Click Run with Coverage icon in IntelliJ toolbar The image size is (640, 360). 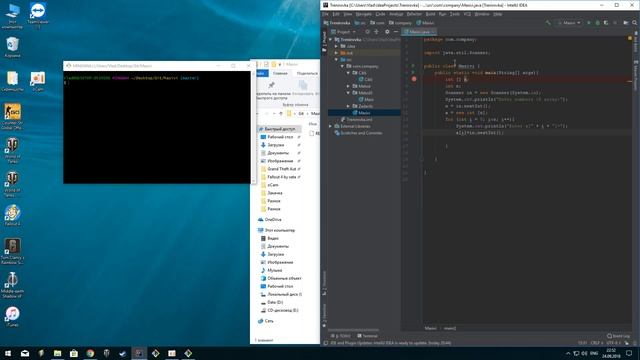(x=606, y=23)
